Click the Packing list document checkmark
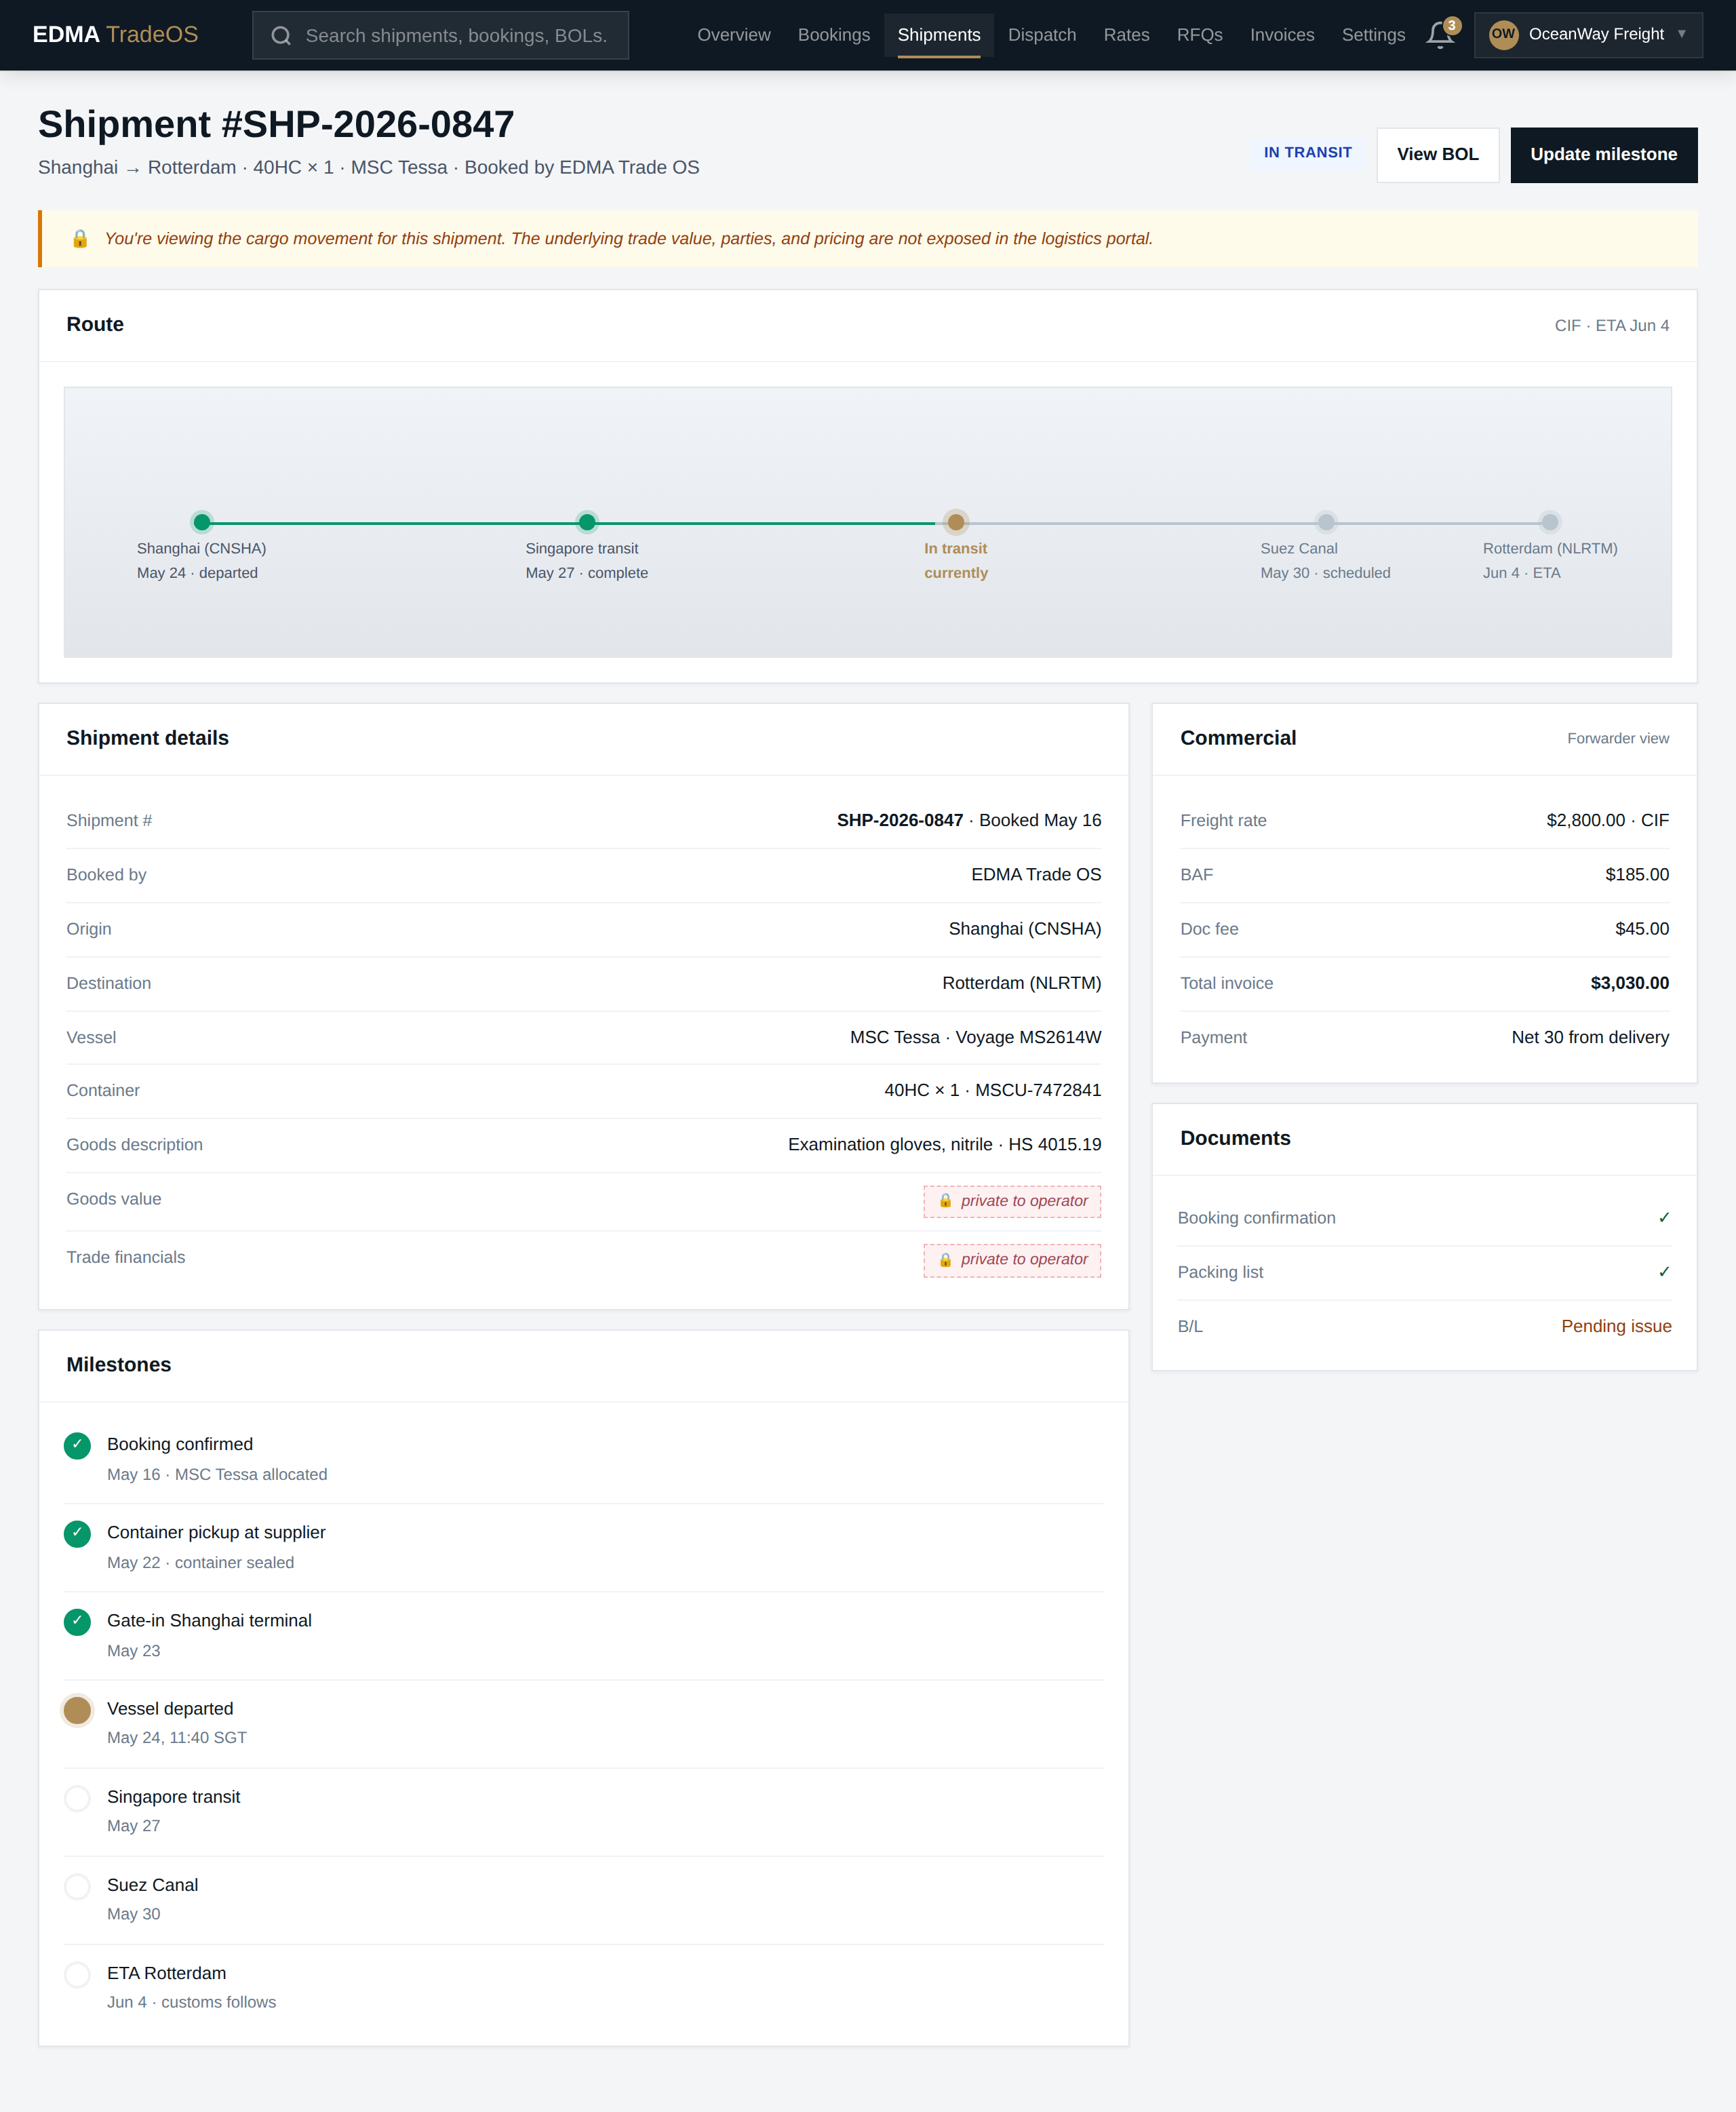Image resolution: width=1736 pixels, height=2112 pixels. click(1663, 1271)
